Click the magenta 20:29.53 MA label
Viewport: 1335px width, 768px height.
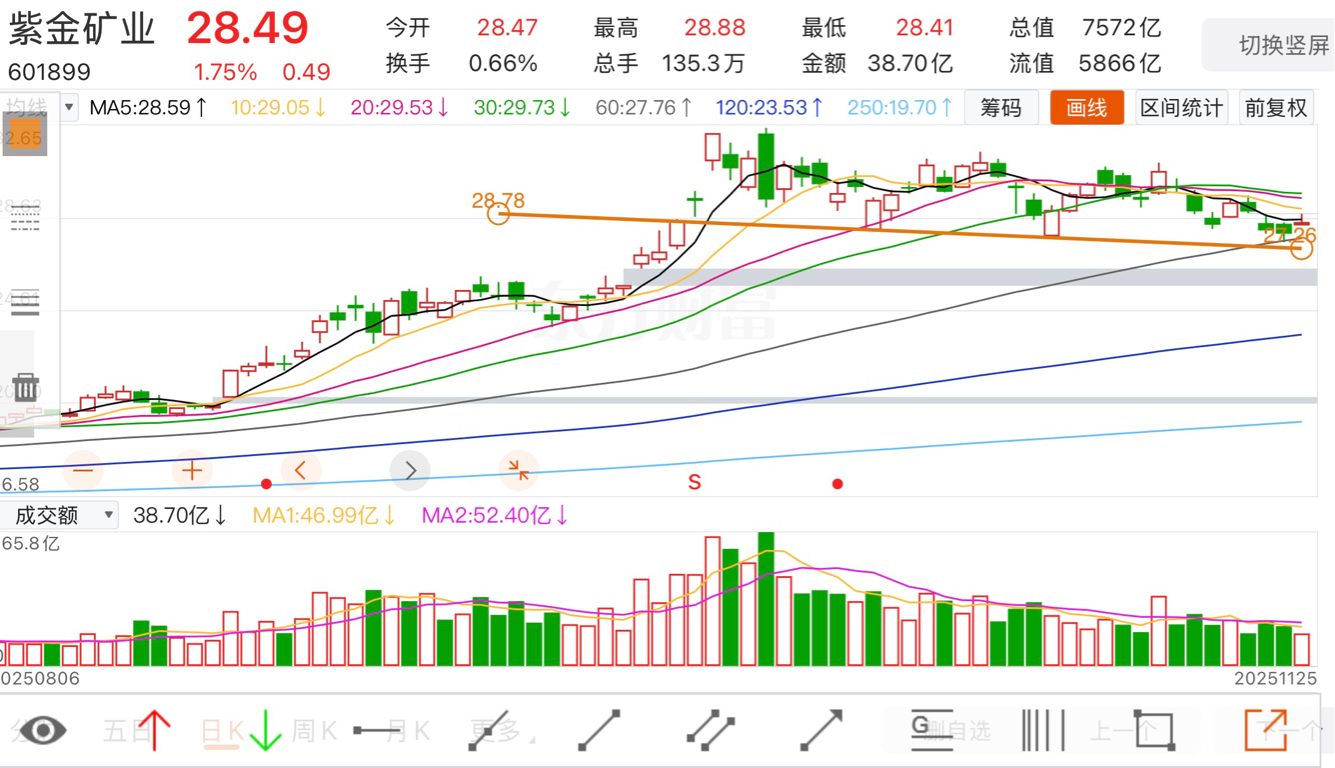tap(400, 107)
